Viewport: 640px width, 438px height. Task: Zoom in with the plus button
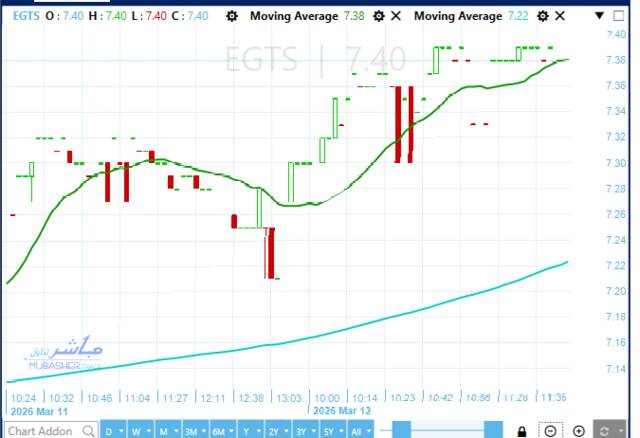578,431
